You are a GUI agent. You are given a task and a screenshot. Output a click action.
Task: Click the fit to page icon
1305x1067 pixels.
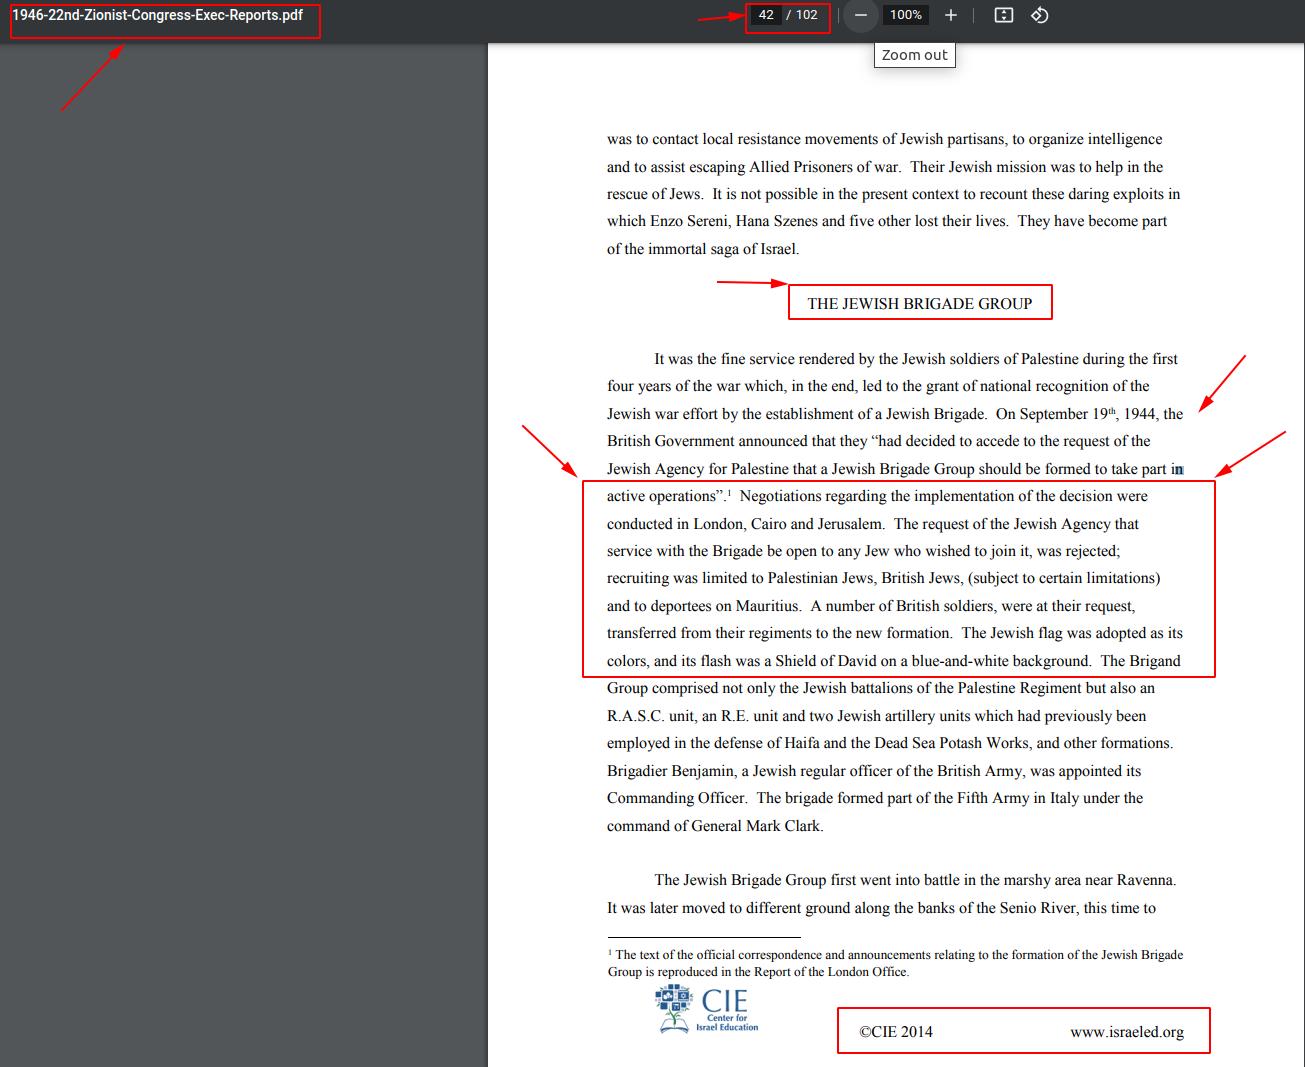pos(1004,15)
